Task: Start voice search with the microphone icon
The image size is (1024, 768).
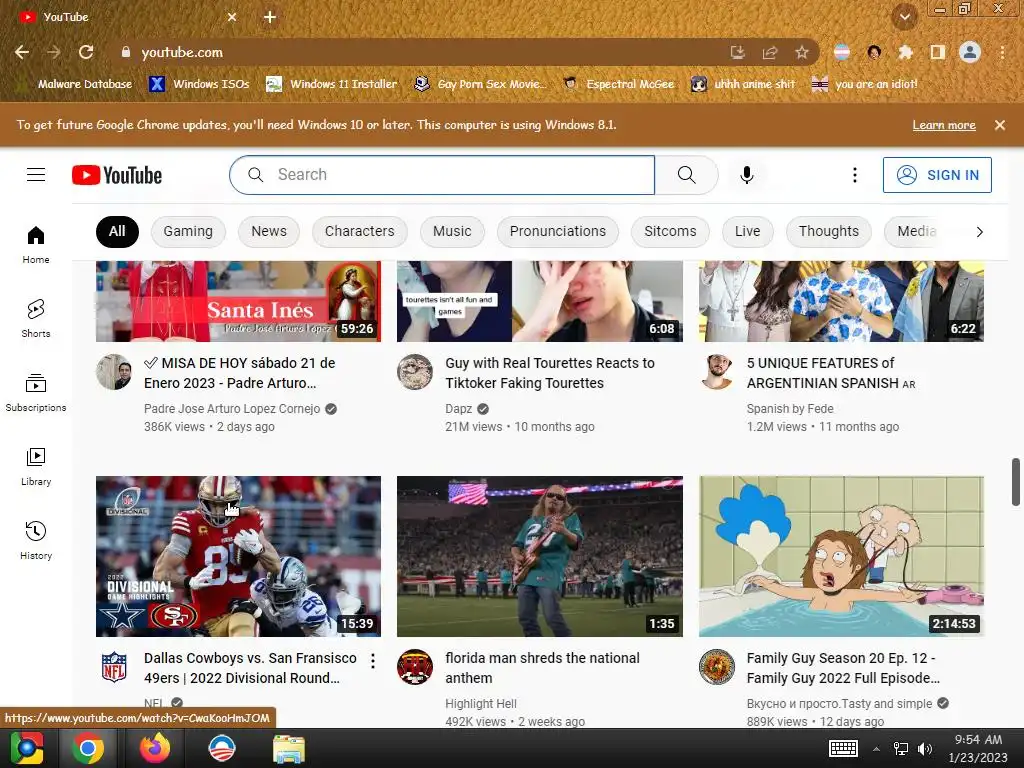Action: (x=747, y=175)
